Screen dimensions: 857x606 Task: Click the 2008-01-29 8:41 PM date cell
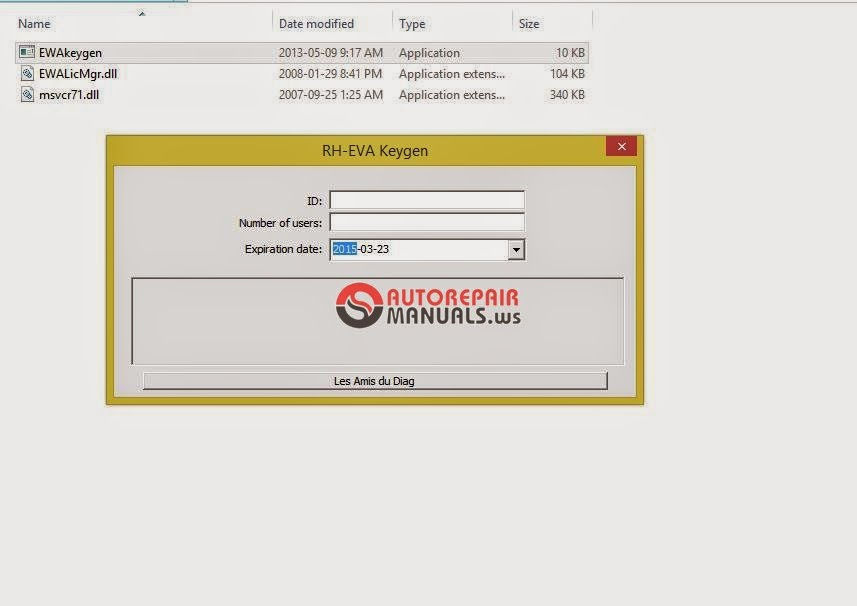tap(331, 74)
